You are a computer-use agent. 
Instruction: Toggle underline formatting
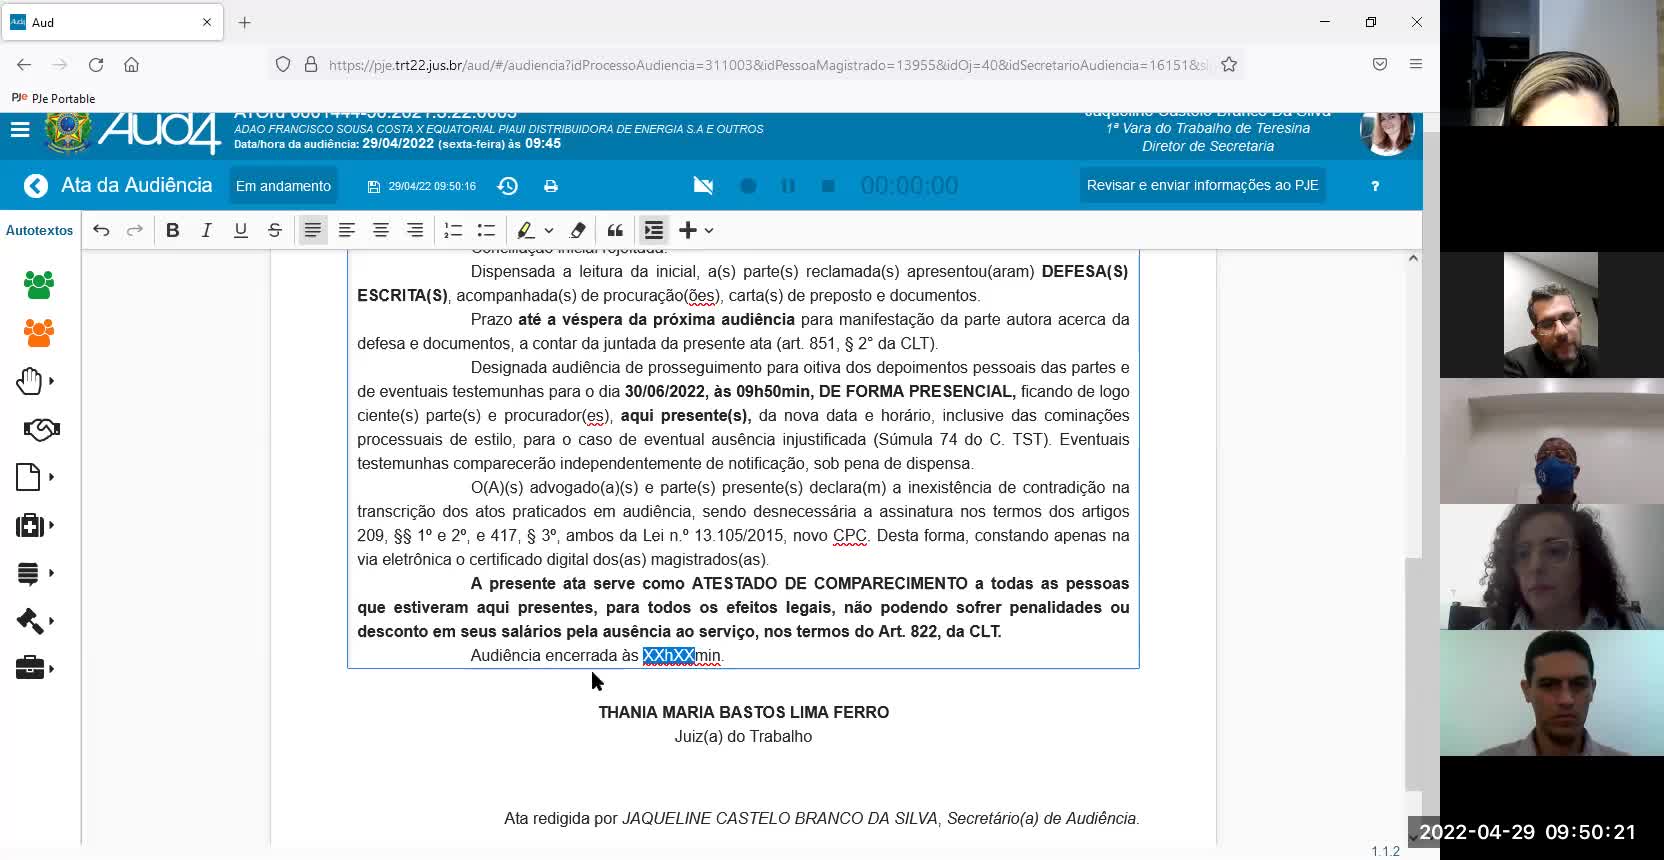241,230
